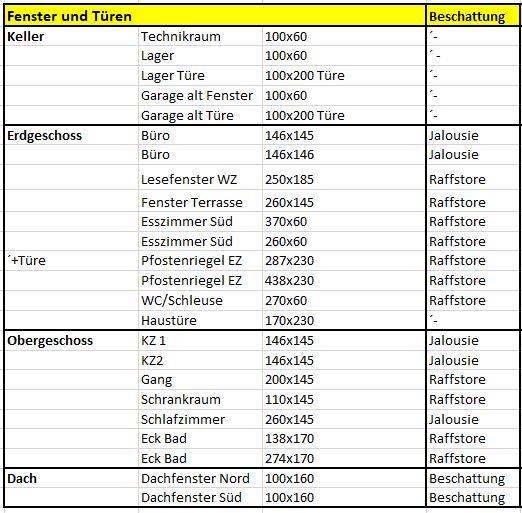Viewport: 522px width, 513px height.
Task: Click the '+Türe' note cell
Action: pos(71,261)
